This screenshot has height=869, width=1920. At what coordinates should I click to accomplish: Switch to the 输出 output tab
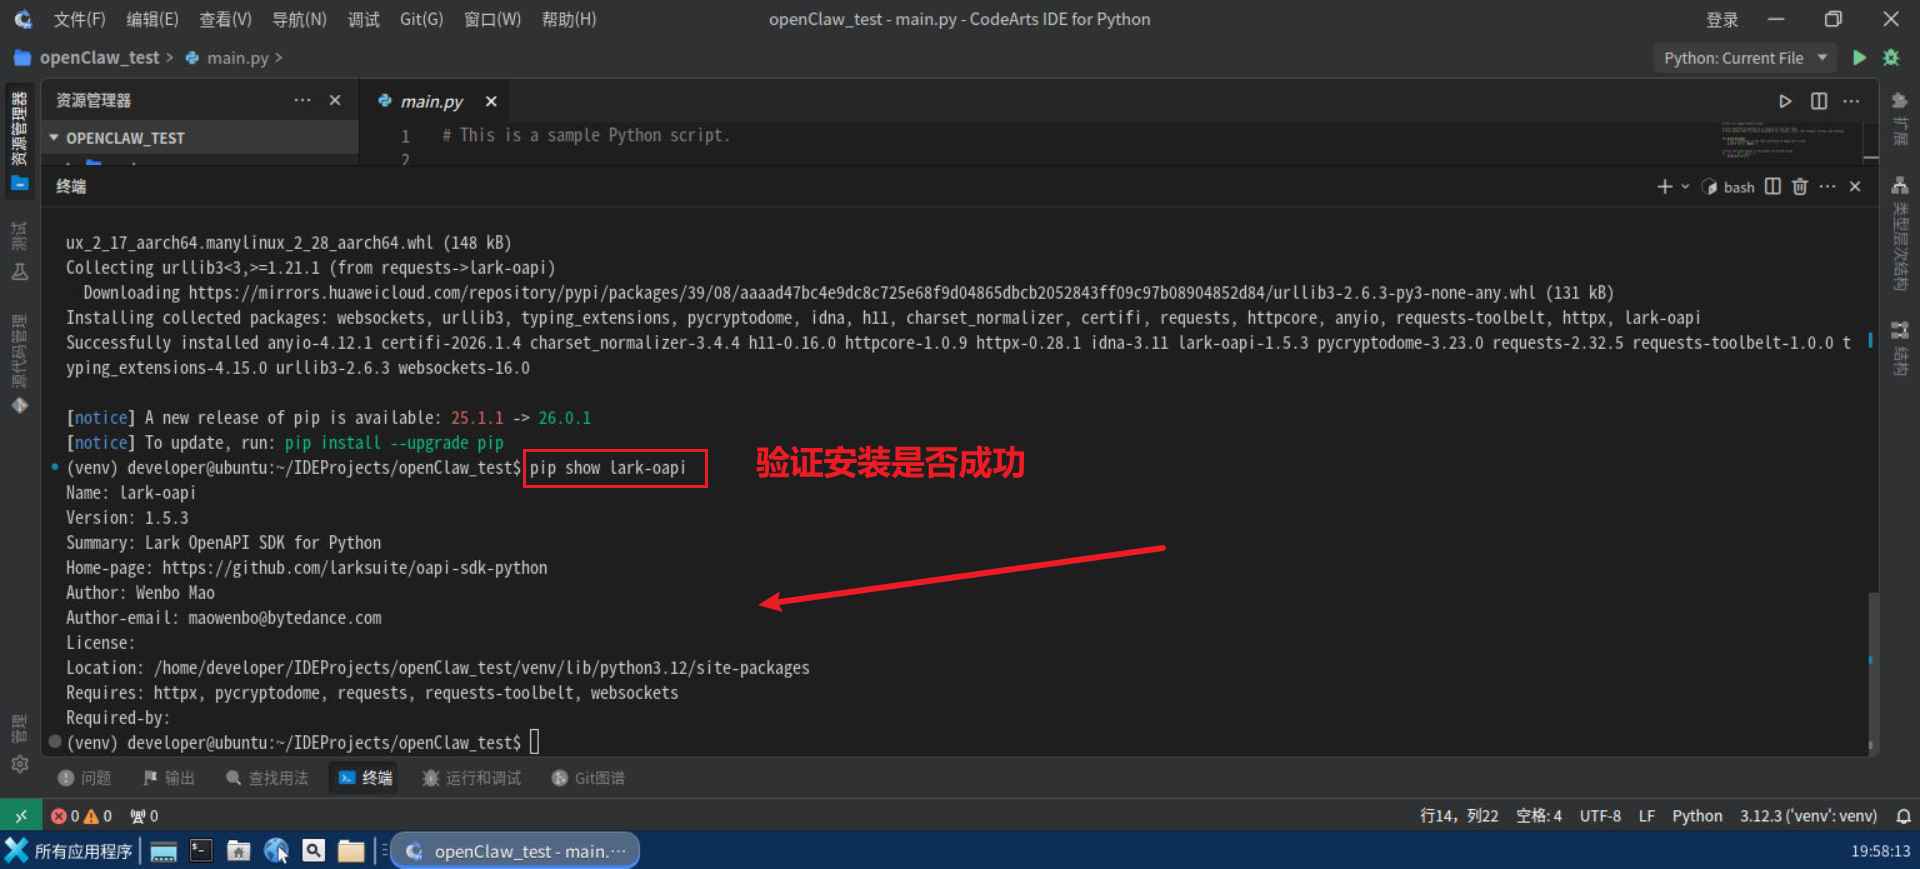(169, 778)
